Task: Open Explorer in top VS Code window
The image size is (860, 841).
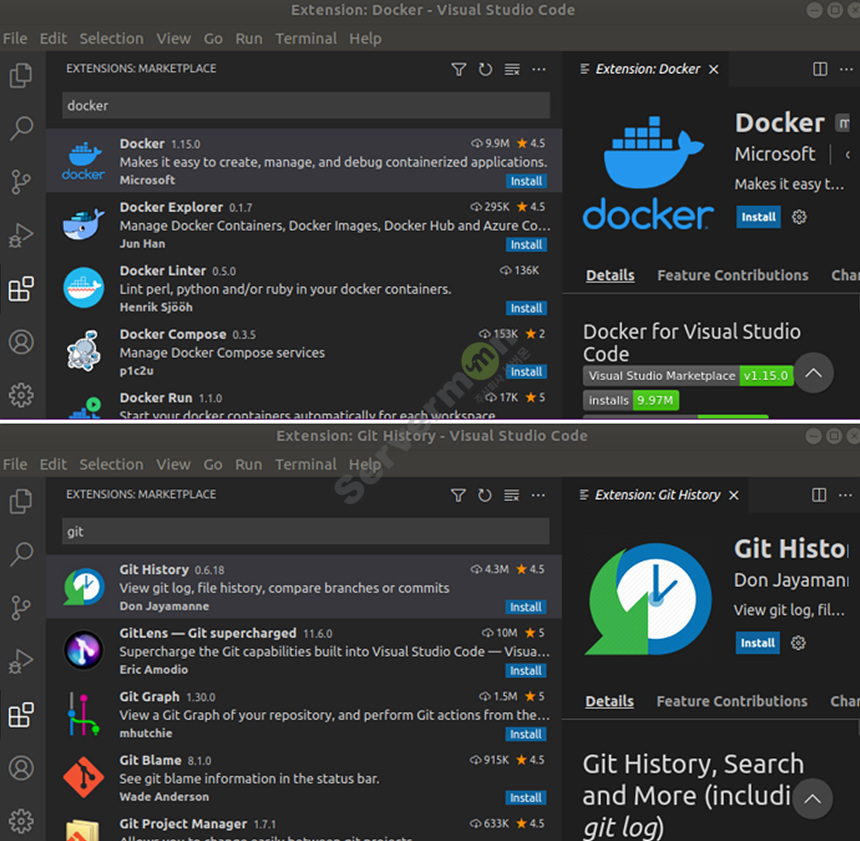Action: coord(21,76)
